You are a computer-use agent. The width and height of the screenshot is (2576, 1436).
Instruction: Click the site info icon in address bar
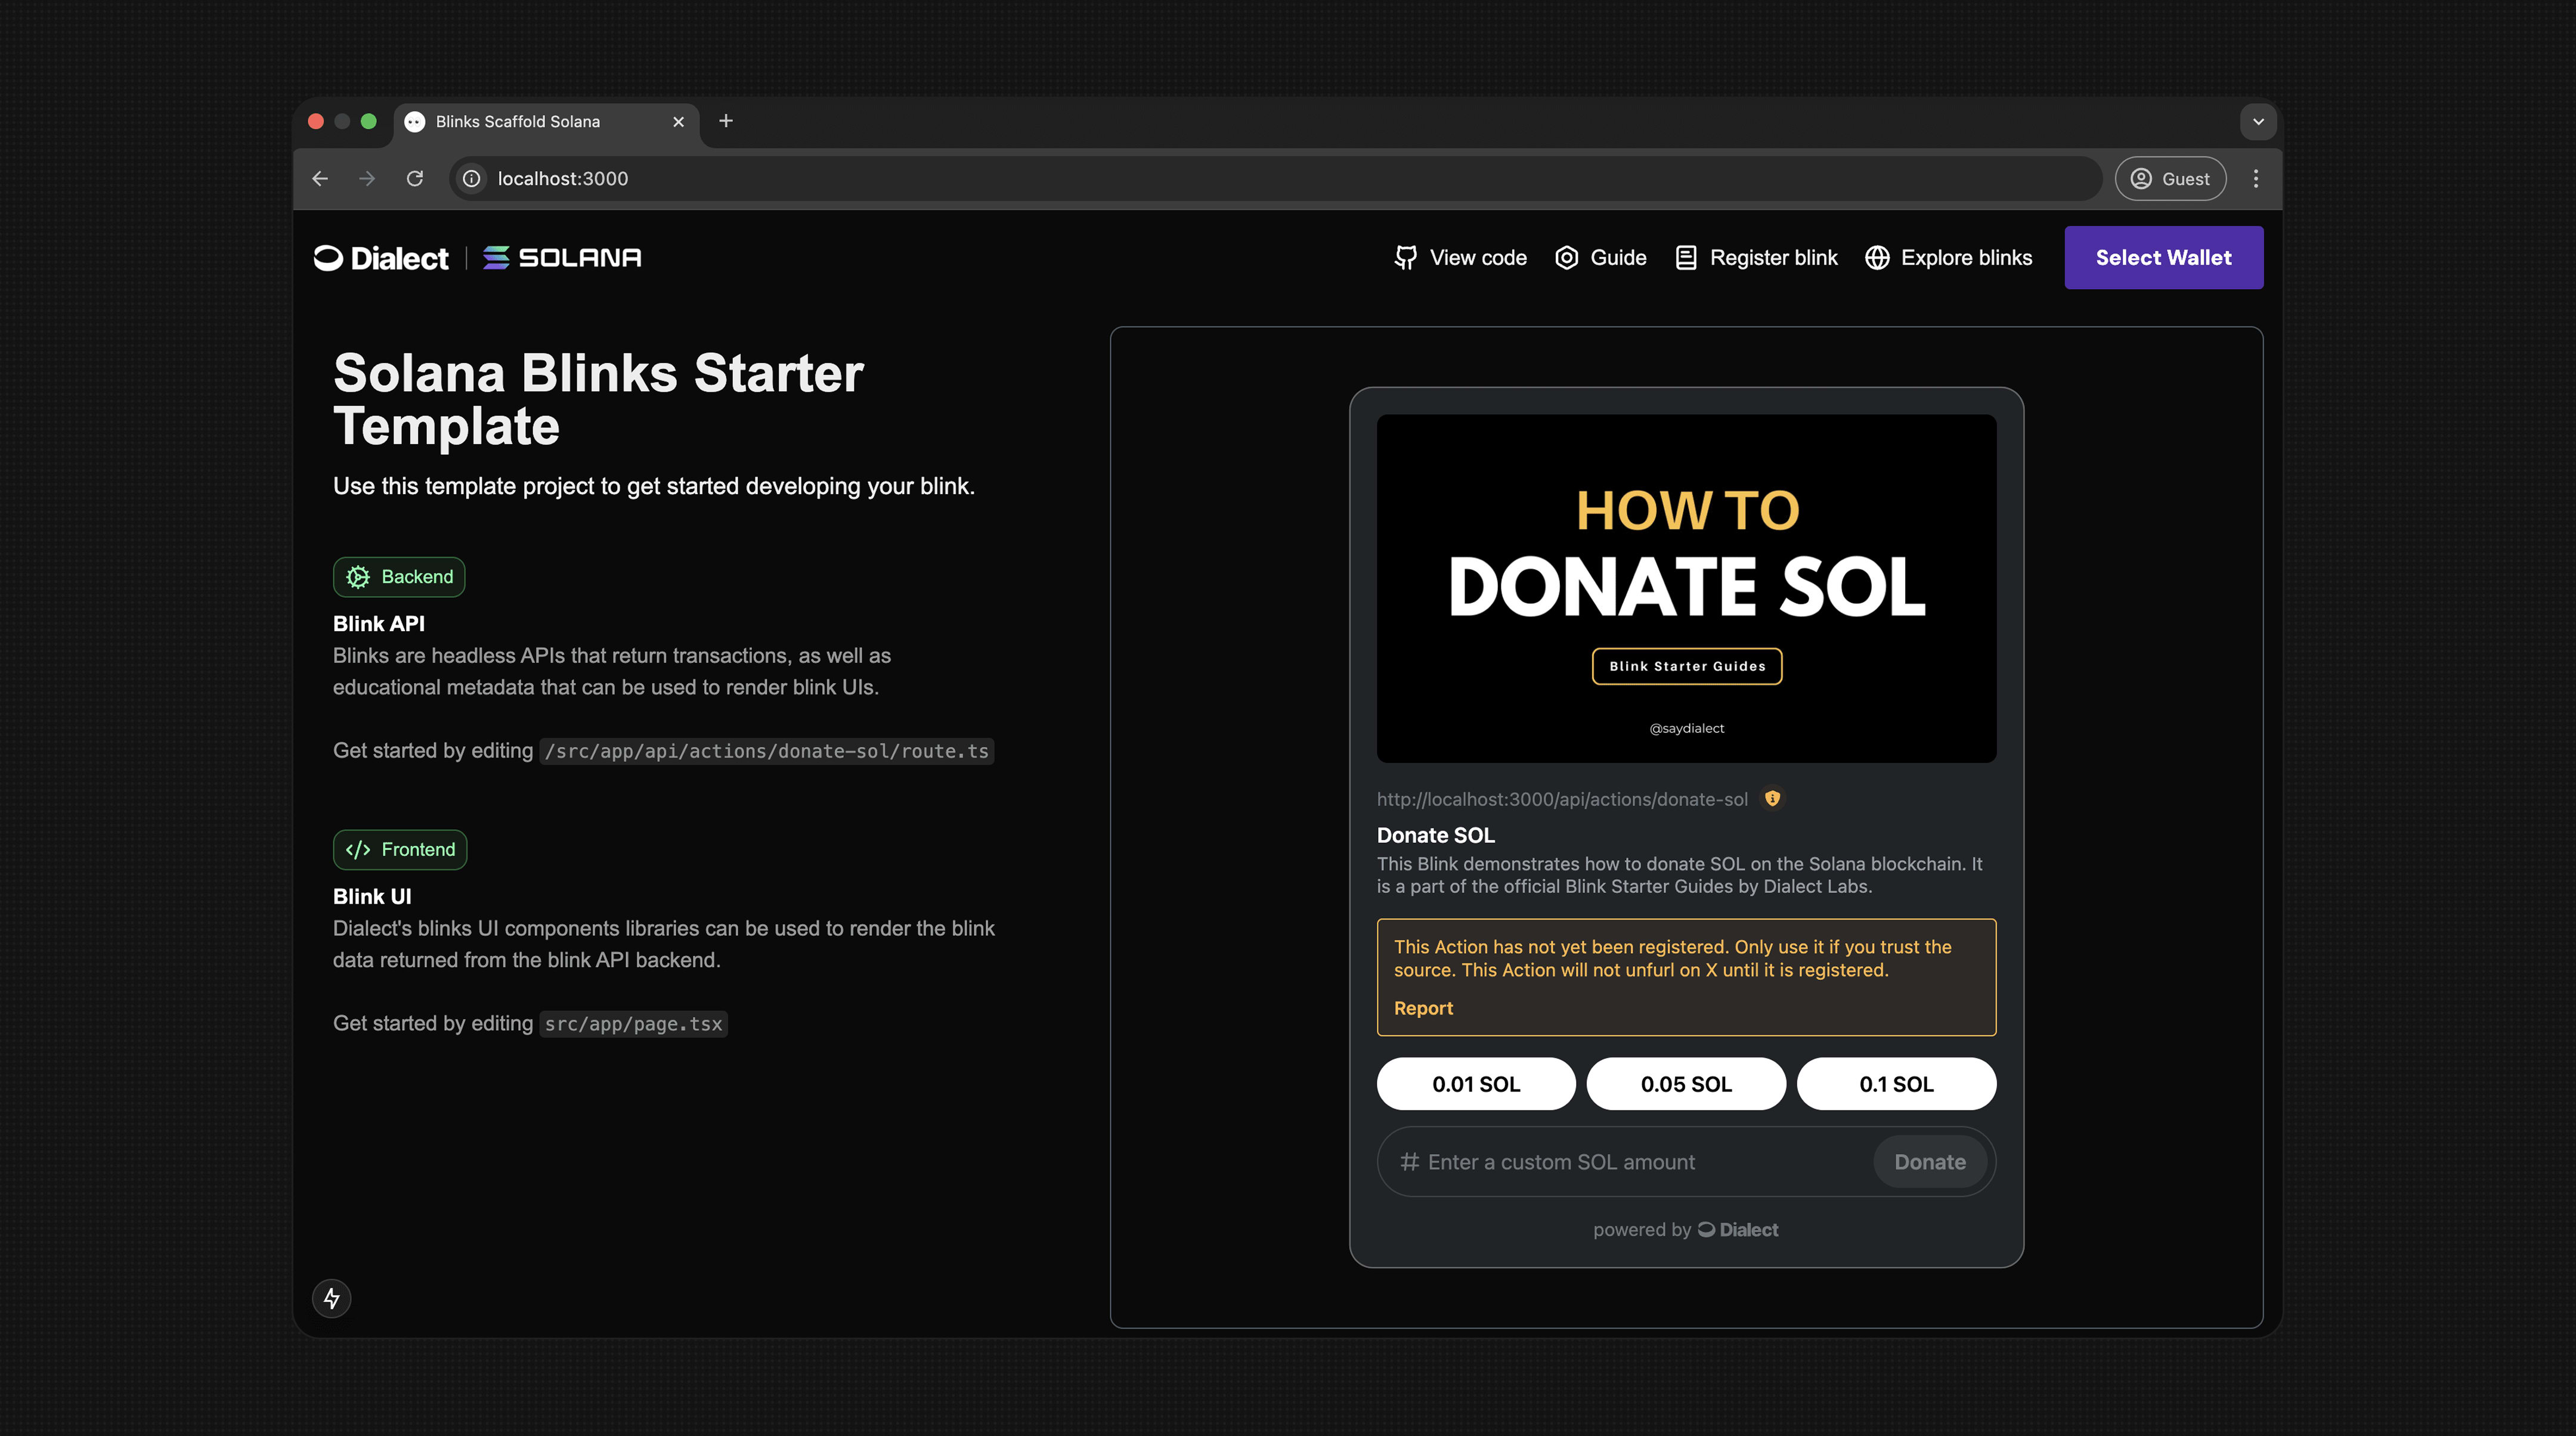[472, 178]
